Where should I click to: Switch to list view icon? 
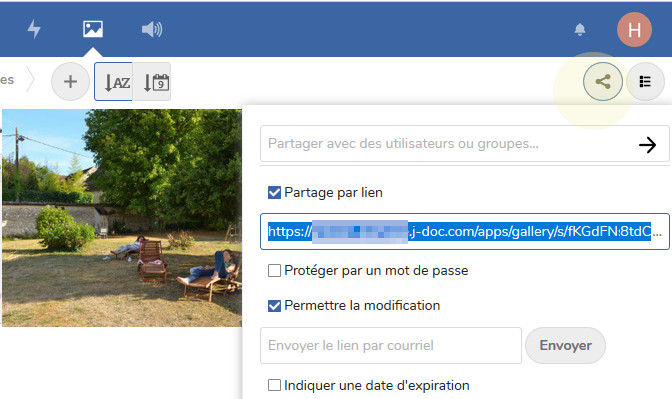[645, 81]
